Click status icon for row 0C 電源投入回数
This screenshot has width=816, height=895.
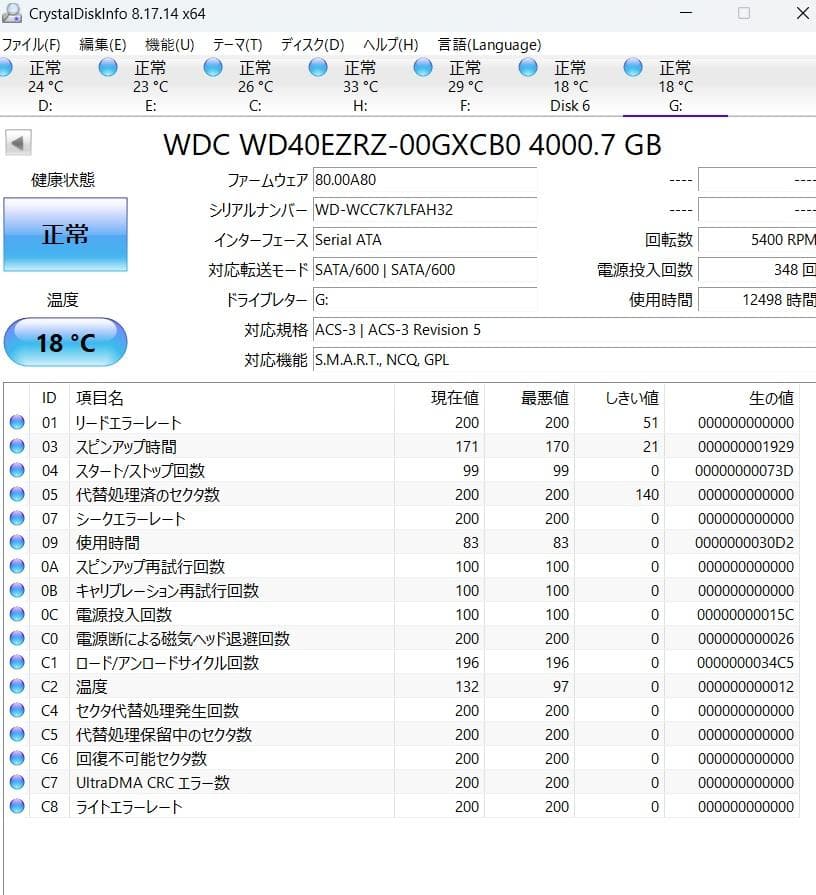pos(17,614)
